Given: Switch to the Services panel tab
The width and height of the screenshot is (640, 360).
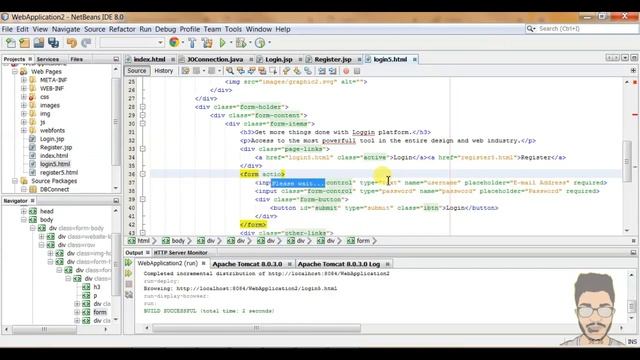Looking at the screenshot, I should (48, 59).
